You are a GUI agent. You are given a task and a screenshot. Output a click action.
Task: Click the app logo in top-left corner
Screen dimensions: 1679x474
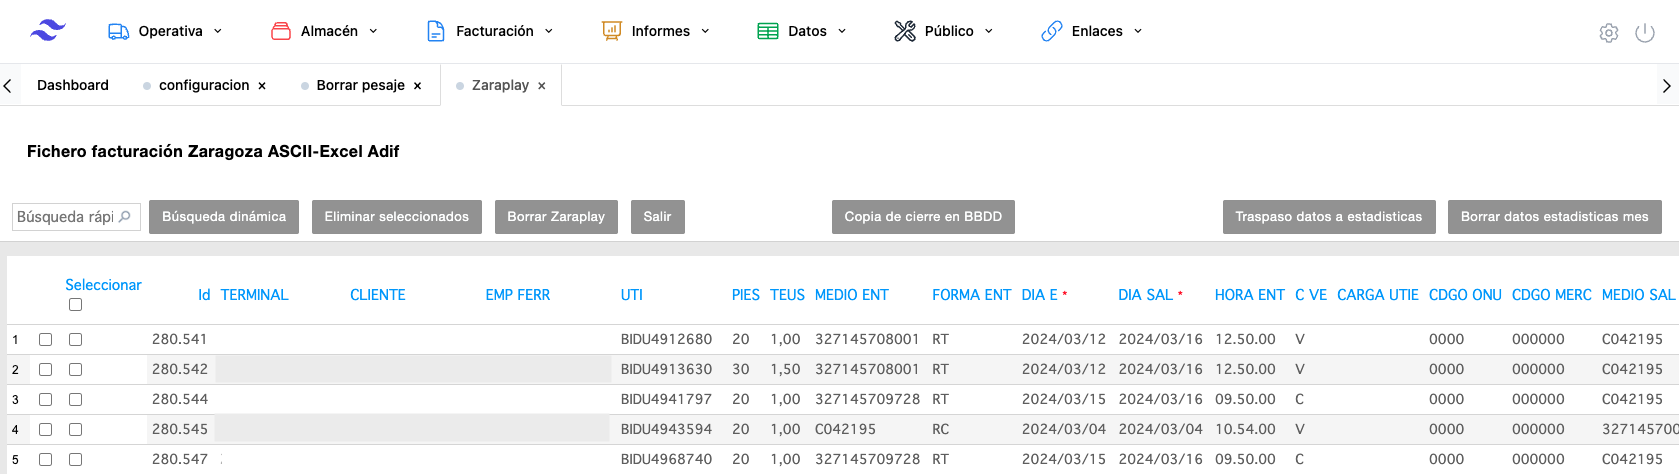click(x=47, y=30)
